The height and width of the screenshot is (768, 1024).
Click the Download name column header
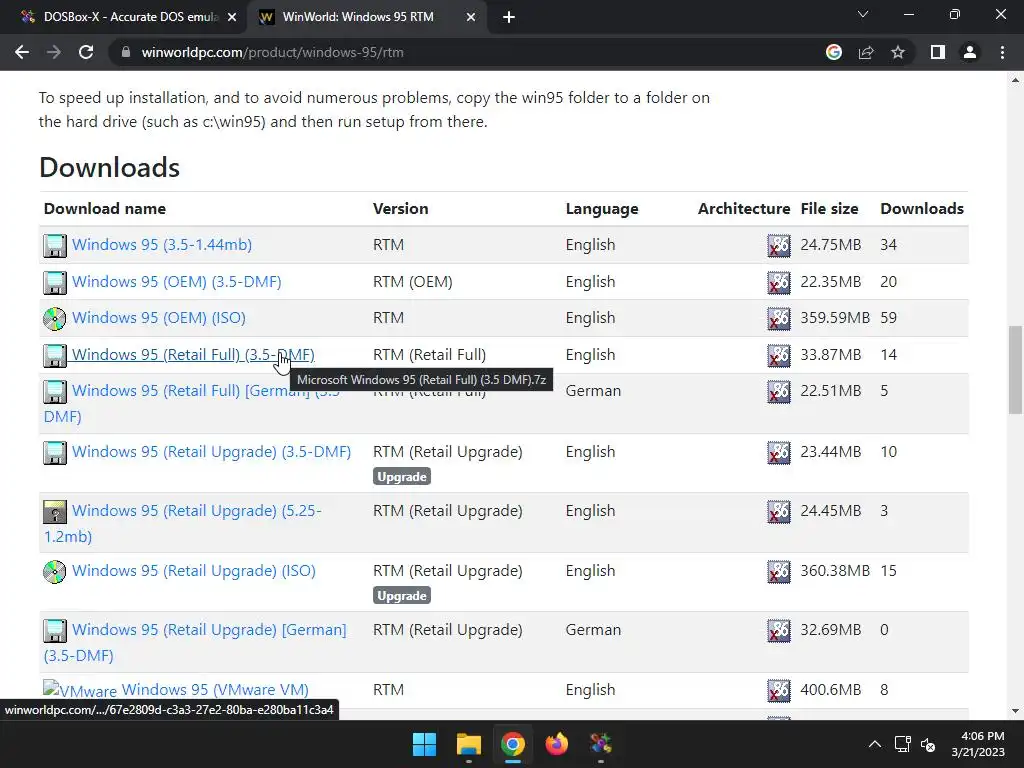[x=104, y=209]
